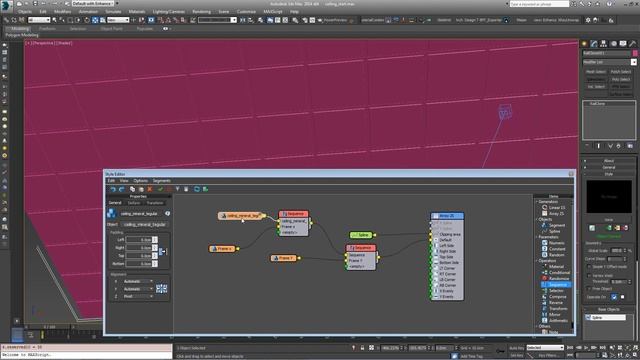Open the Options menu in Style Editor
This screenshot has height=360, width=640.
140,180
